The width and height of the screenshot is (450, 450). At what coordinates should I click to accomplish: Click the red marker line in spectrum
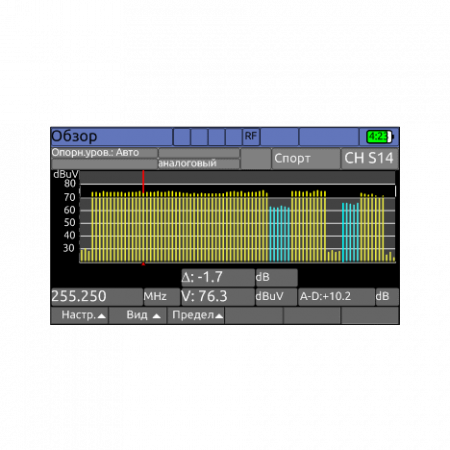[x=143, y=182]
